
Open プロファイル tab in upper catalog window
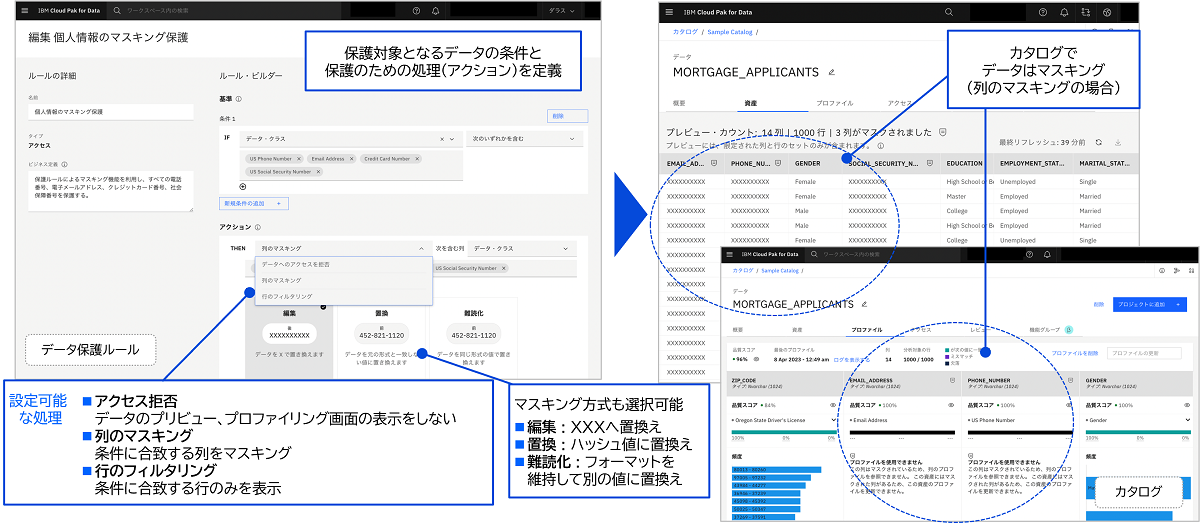click(833, 102)
